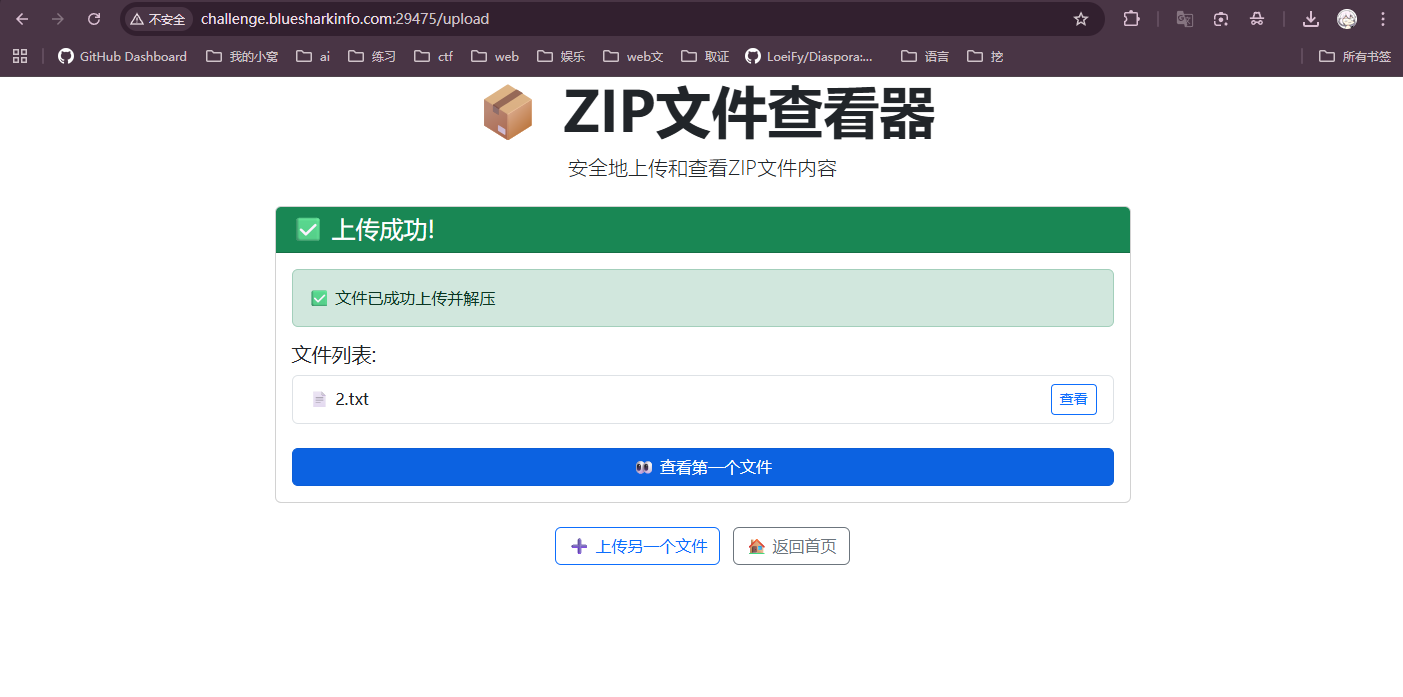
Task: Open the "取证" bookmark folder
Action: [x=705, y=56]
